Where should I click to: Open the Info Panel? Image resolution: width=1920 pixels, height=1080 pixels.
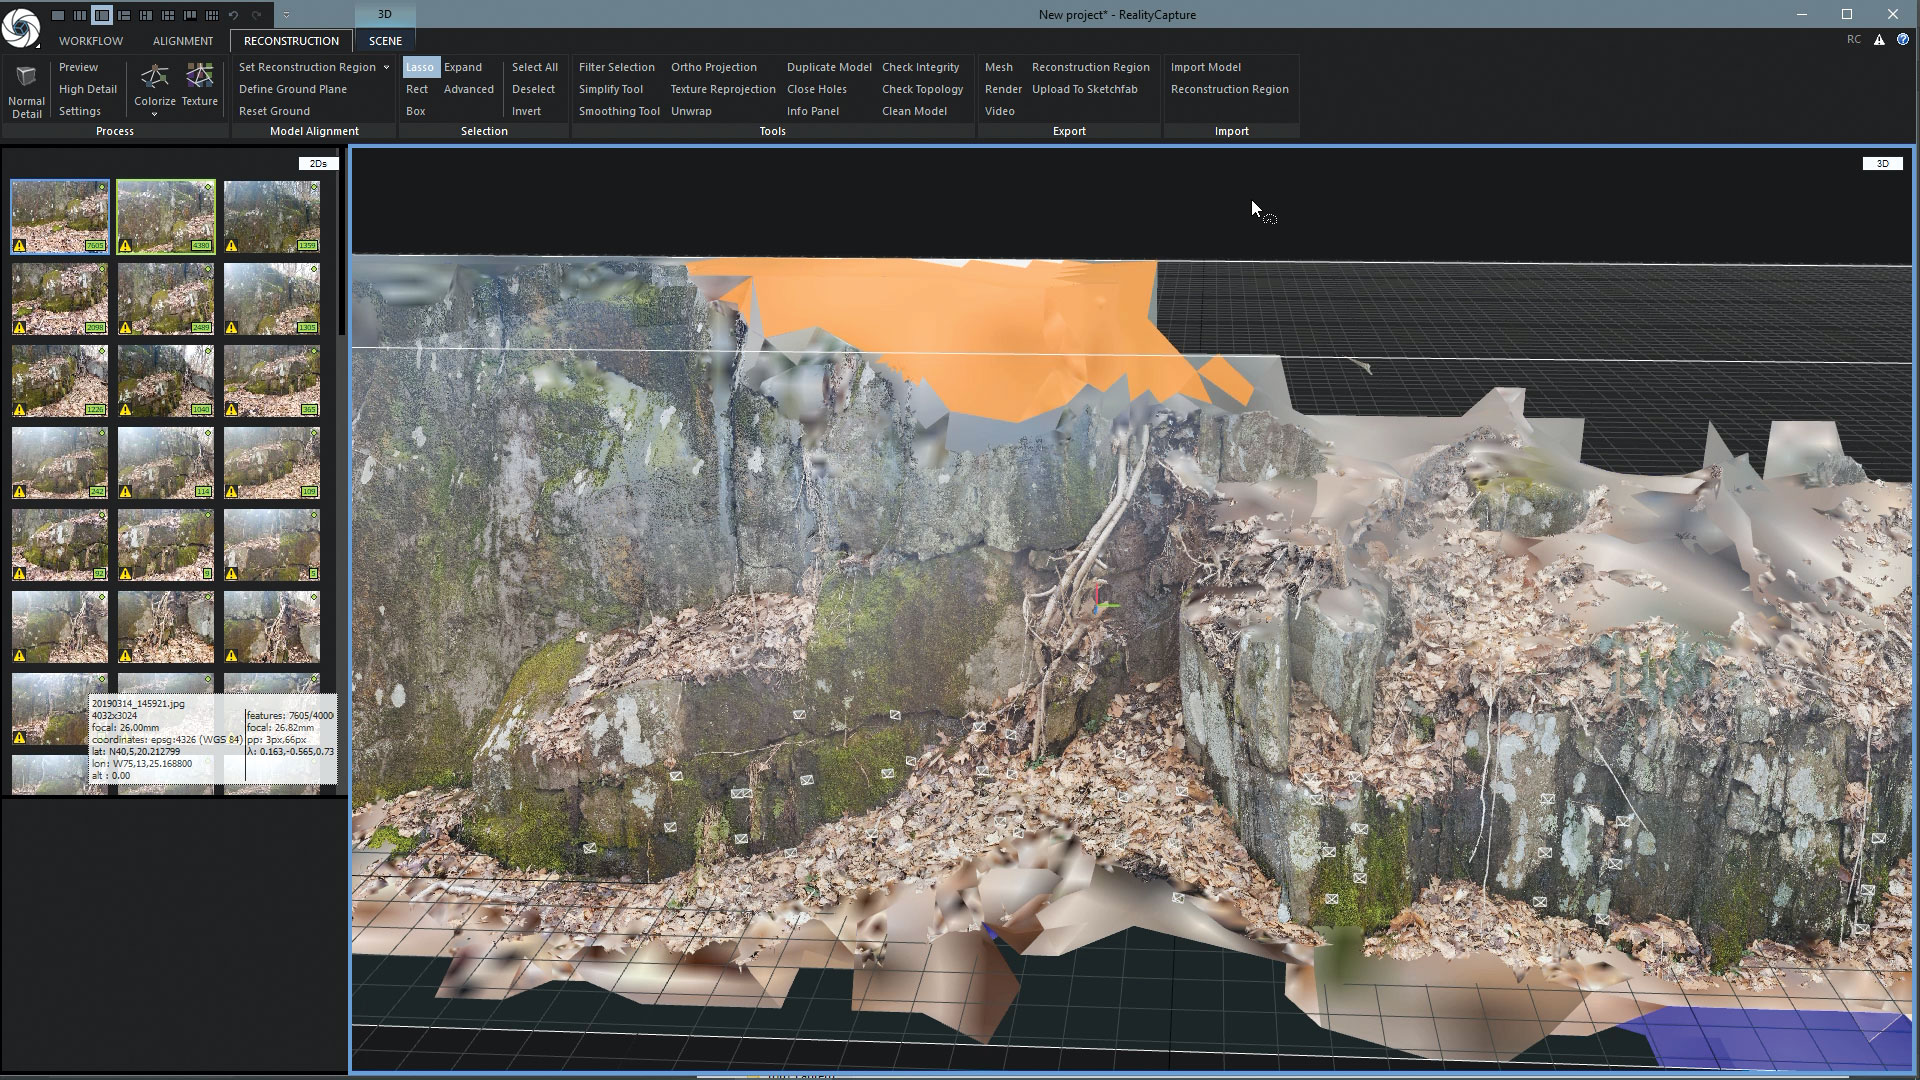coord(813,111)
